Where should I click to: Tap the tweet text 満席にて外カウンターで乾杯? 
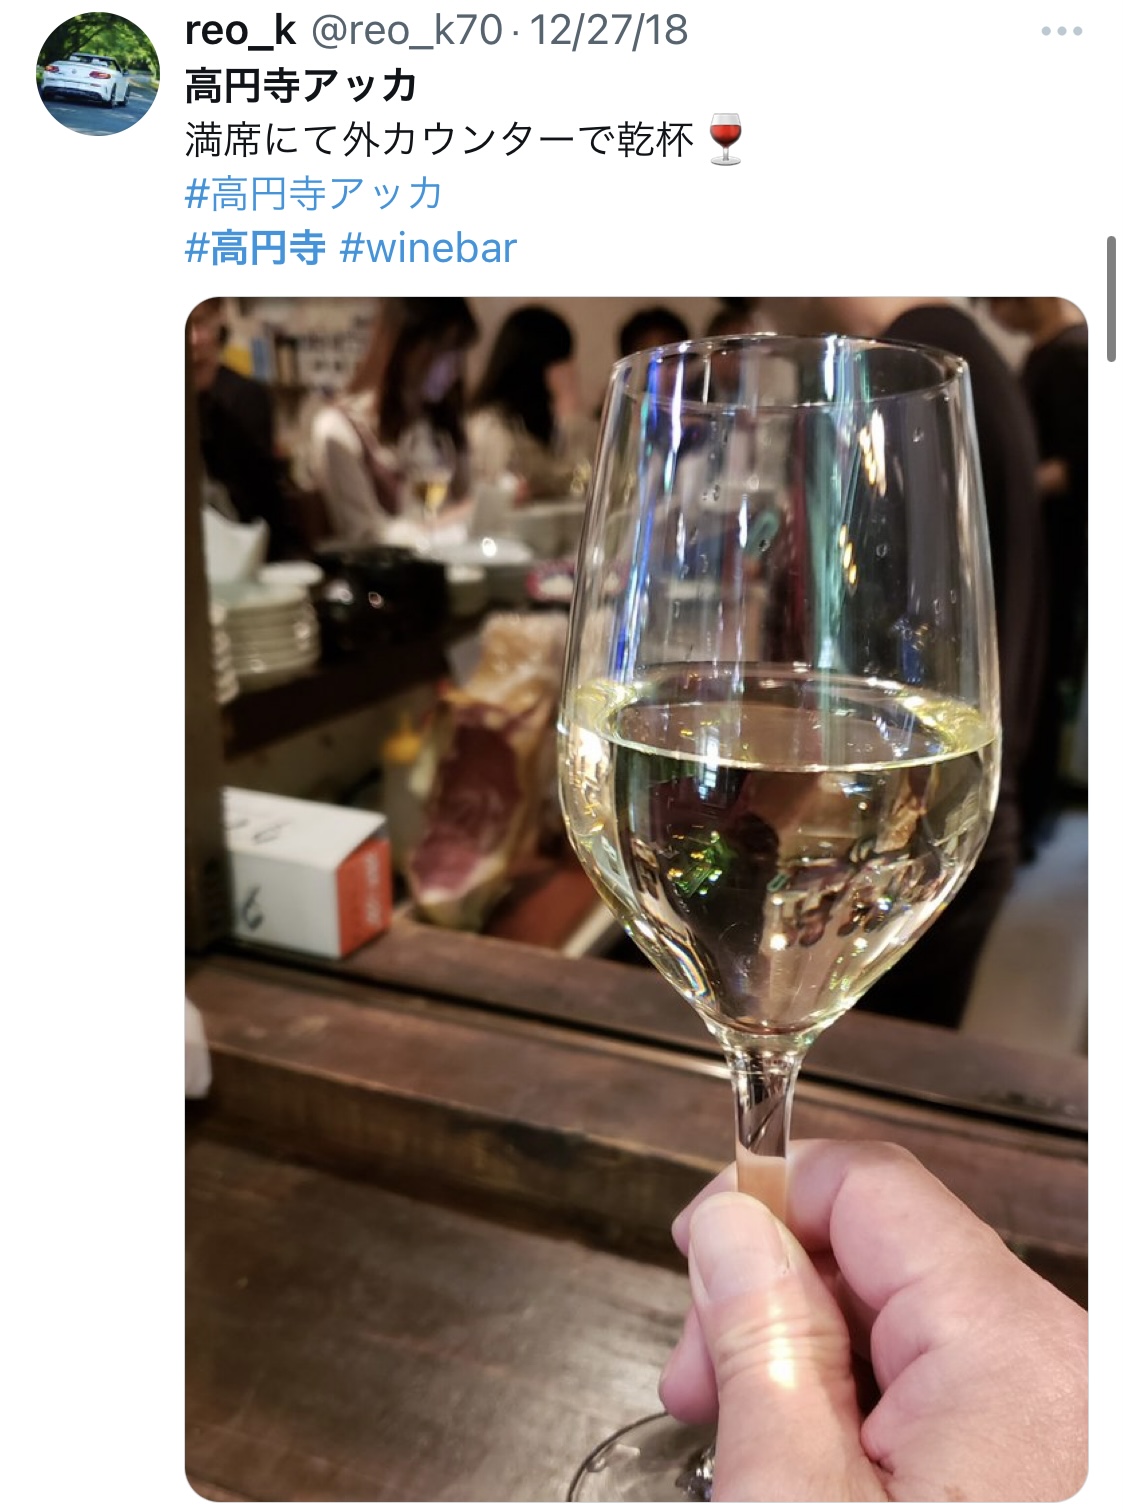(x=440, y=140)
